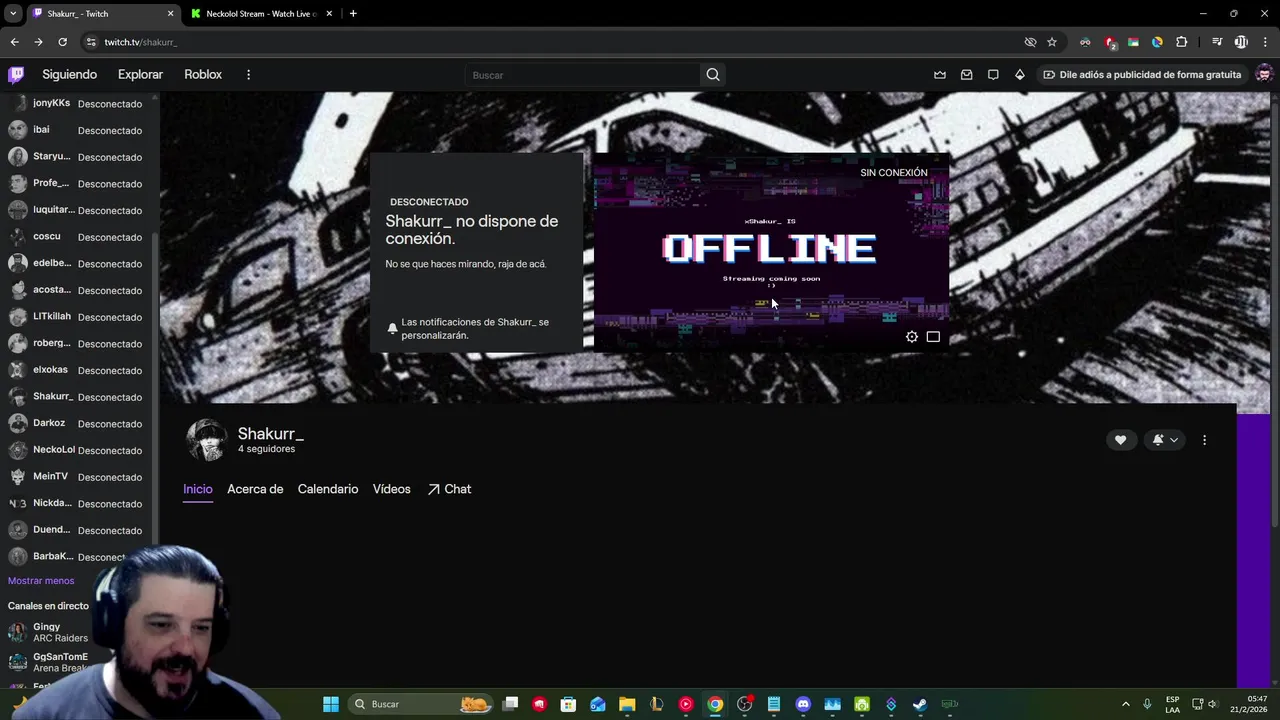Image resolution: width=1280 pixels, height=720 pixels.
Task: Open File Explorer from the taskbar
Action: [x=627, y=704]
